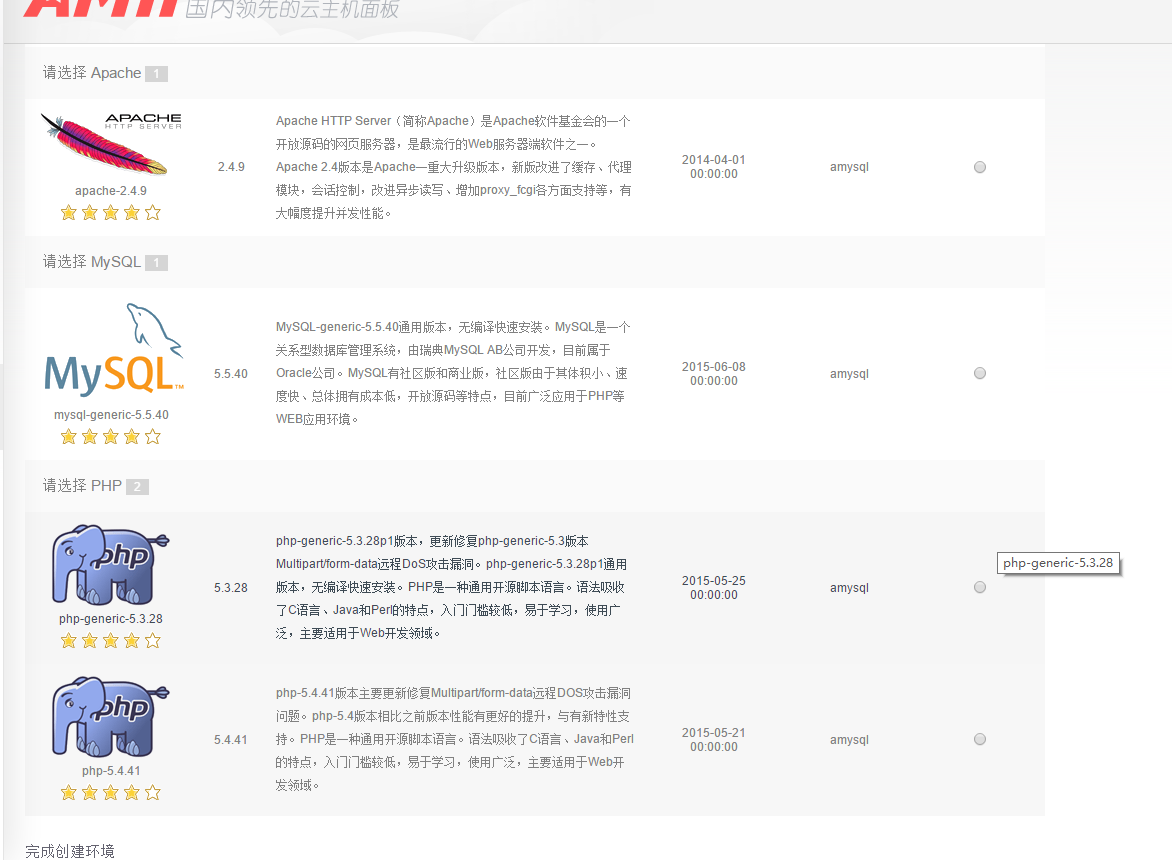
Task: Click the mysql-generic-5.5.40 name label
Action: [x=110, y=414]
